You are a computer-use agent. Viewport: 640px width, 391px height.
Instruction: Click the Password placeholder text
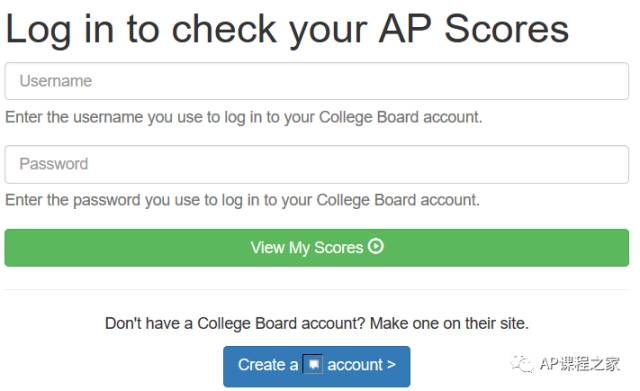(x=53, y=164)
